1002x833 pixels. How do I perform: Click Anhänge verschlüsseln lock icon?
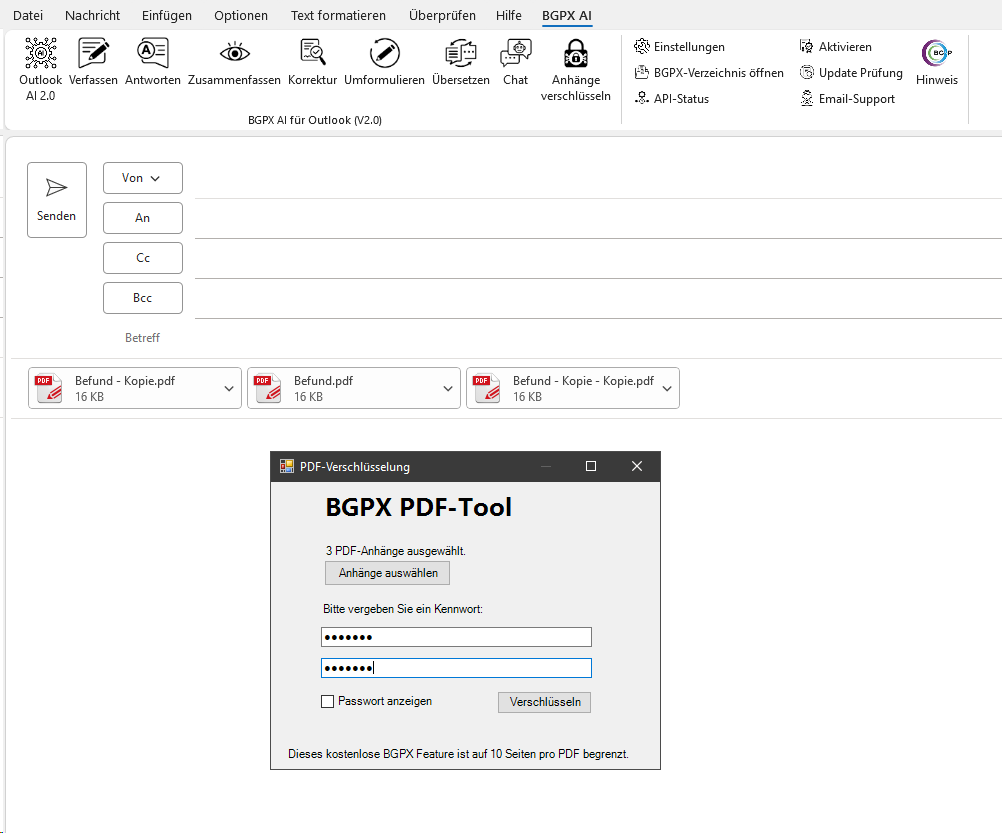coord(575,54)
